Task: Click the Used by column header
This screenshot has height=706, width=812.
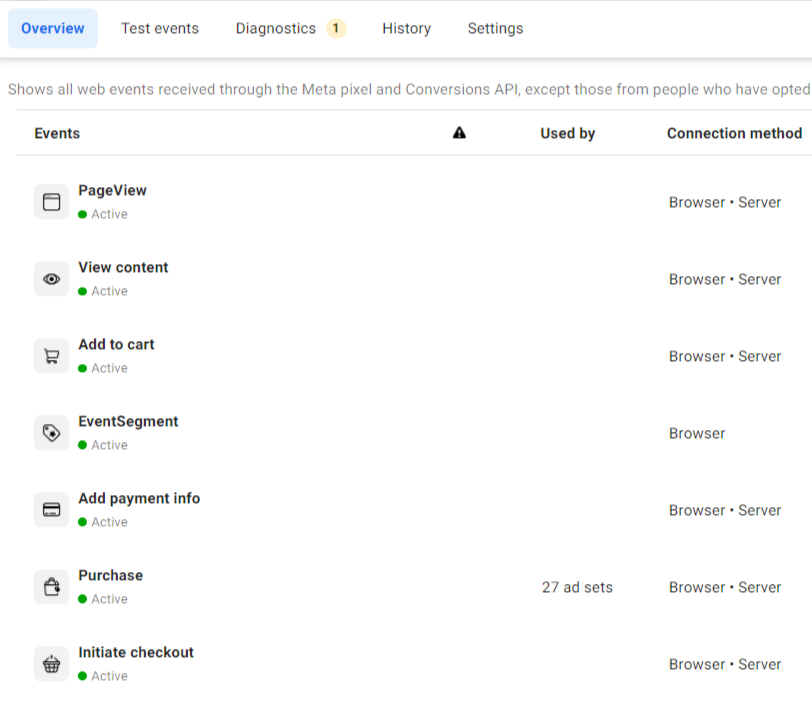Action: pos(567,133)
